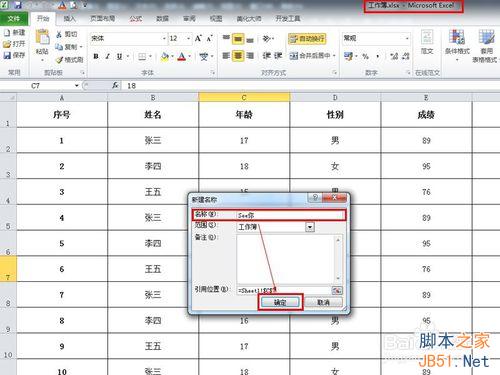
Task: Apply the fill color bucket
Action: tap(164, 56)
